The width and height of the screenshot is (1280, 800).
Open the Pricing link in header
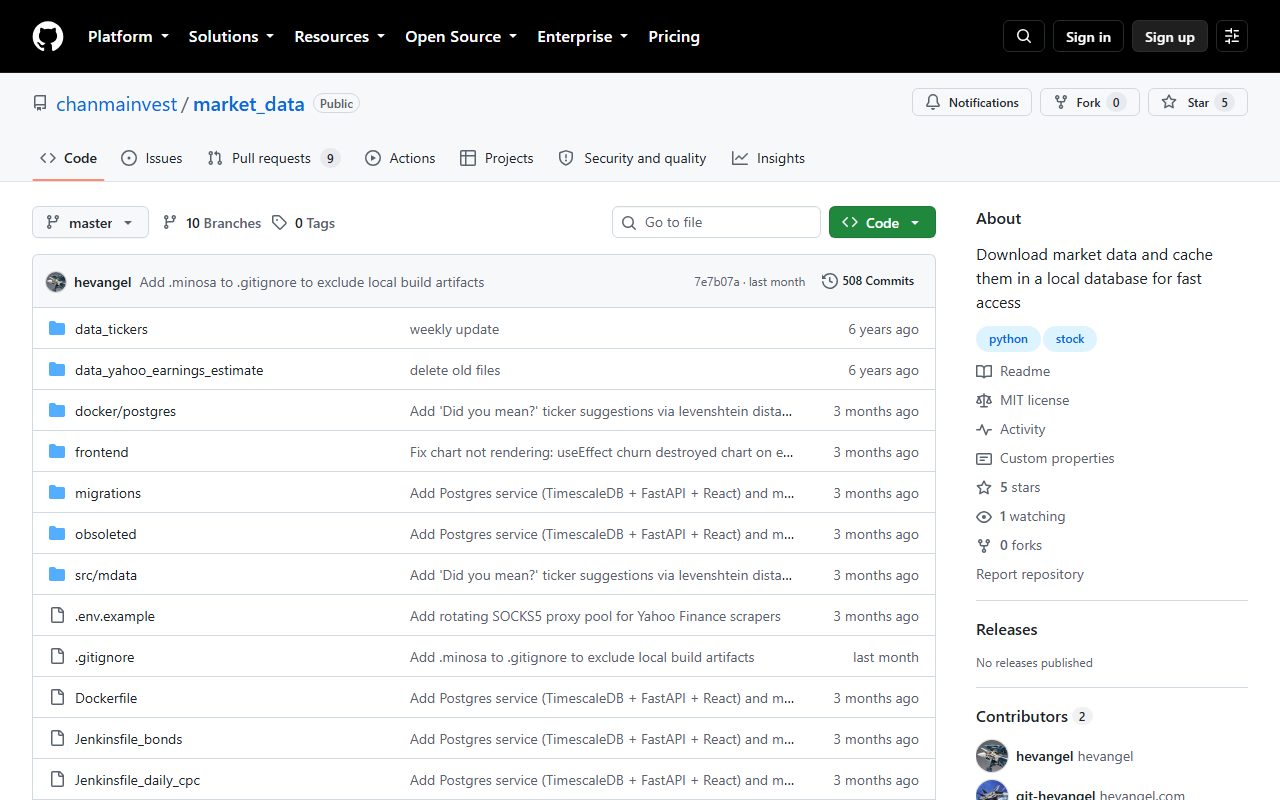[x=674, y=37]
